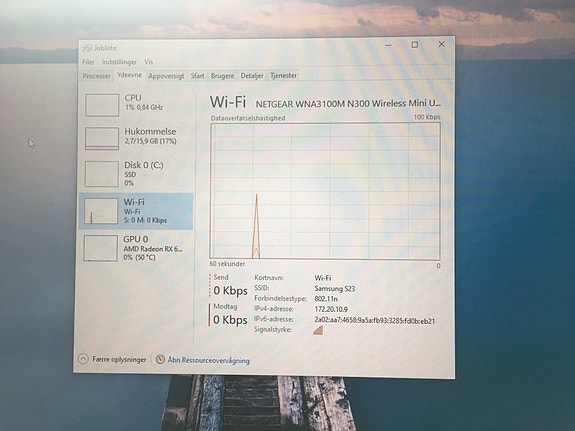
Task: Open the Start tab
Action: [197, 76]
